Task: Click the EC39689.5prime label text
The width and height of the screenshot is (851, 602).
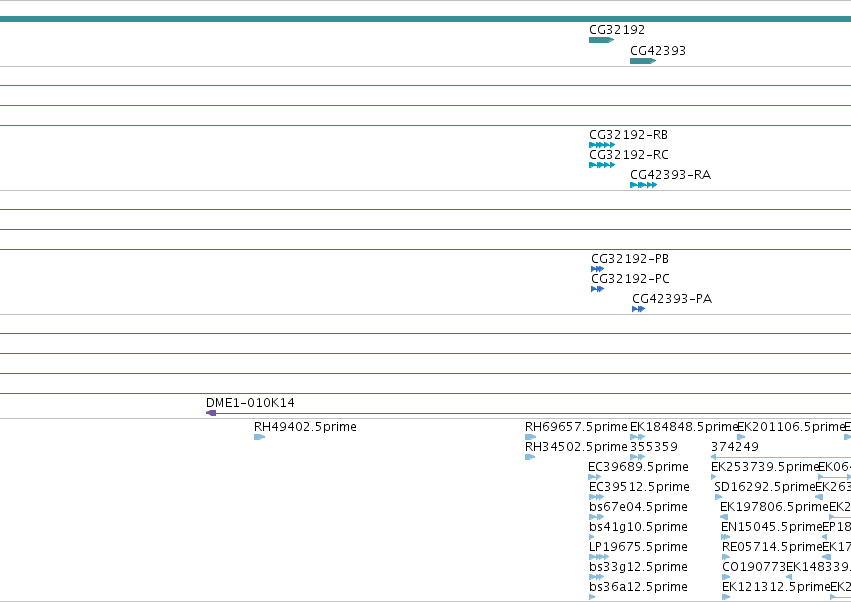Action: point(638,467)
